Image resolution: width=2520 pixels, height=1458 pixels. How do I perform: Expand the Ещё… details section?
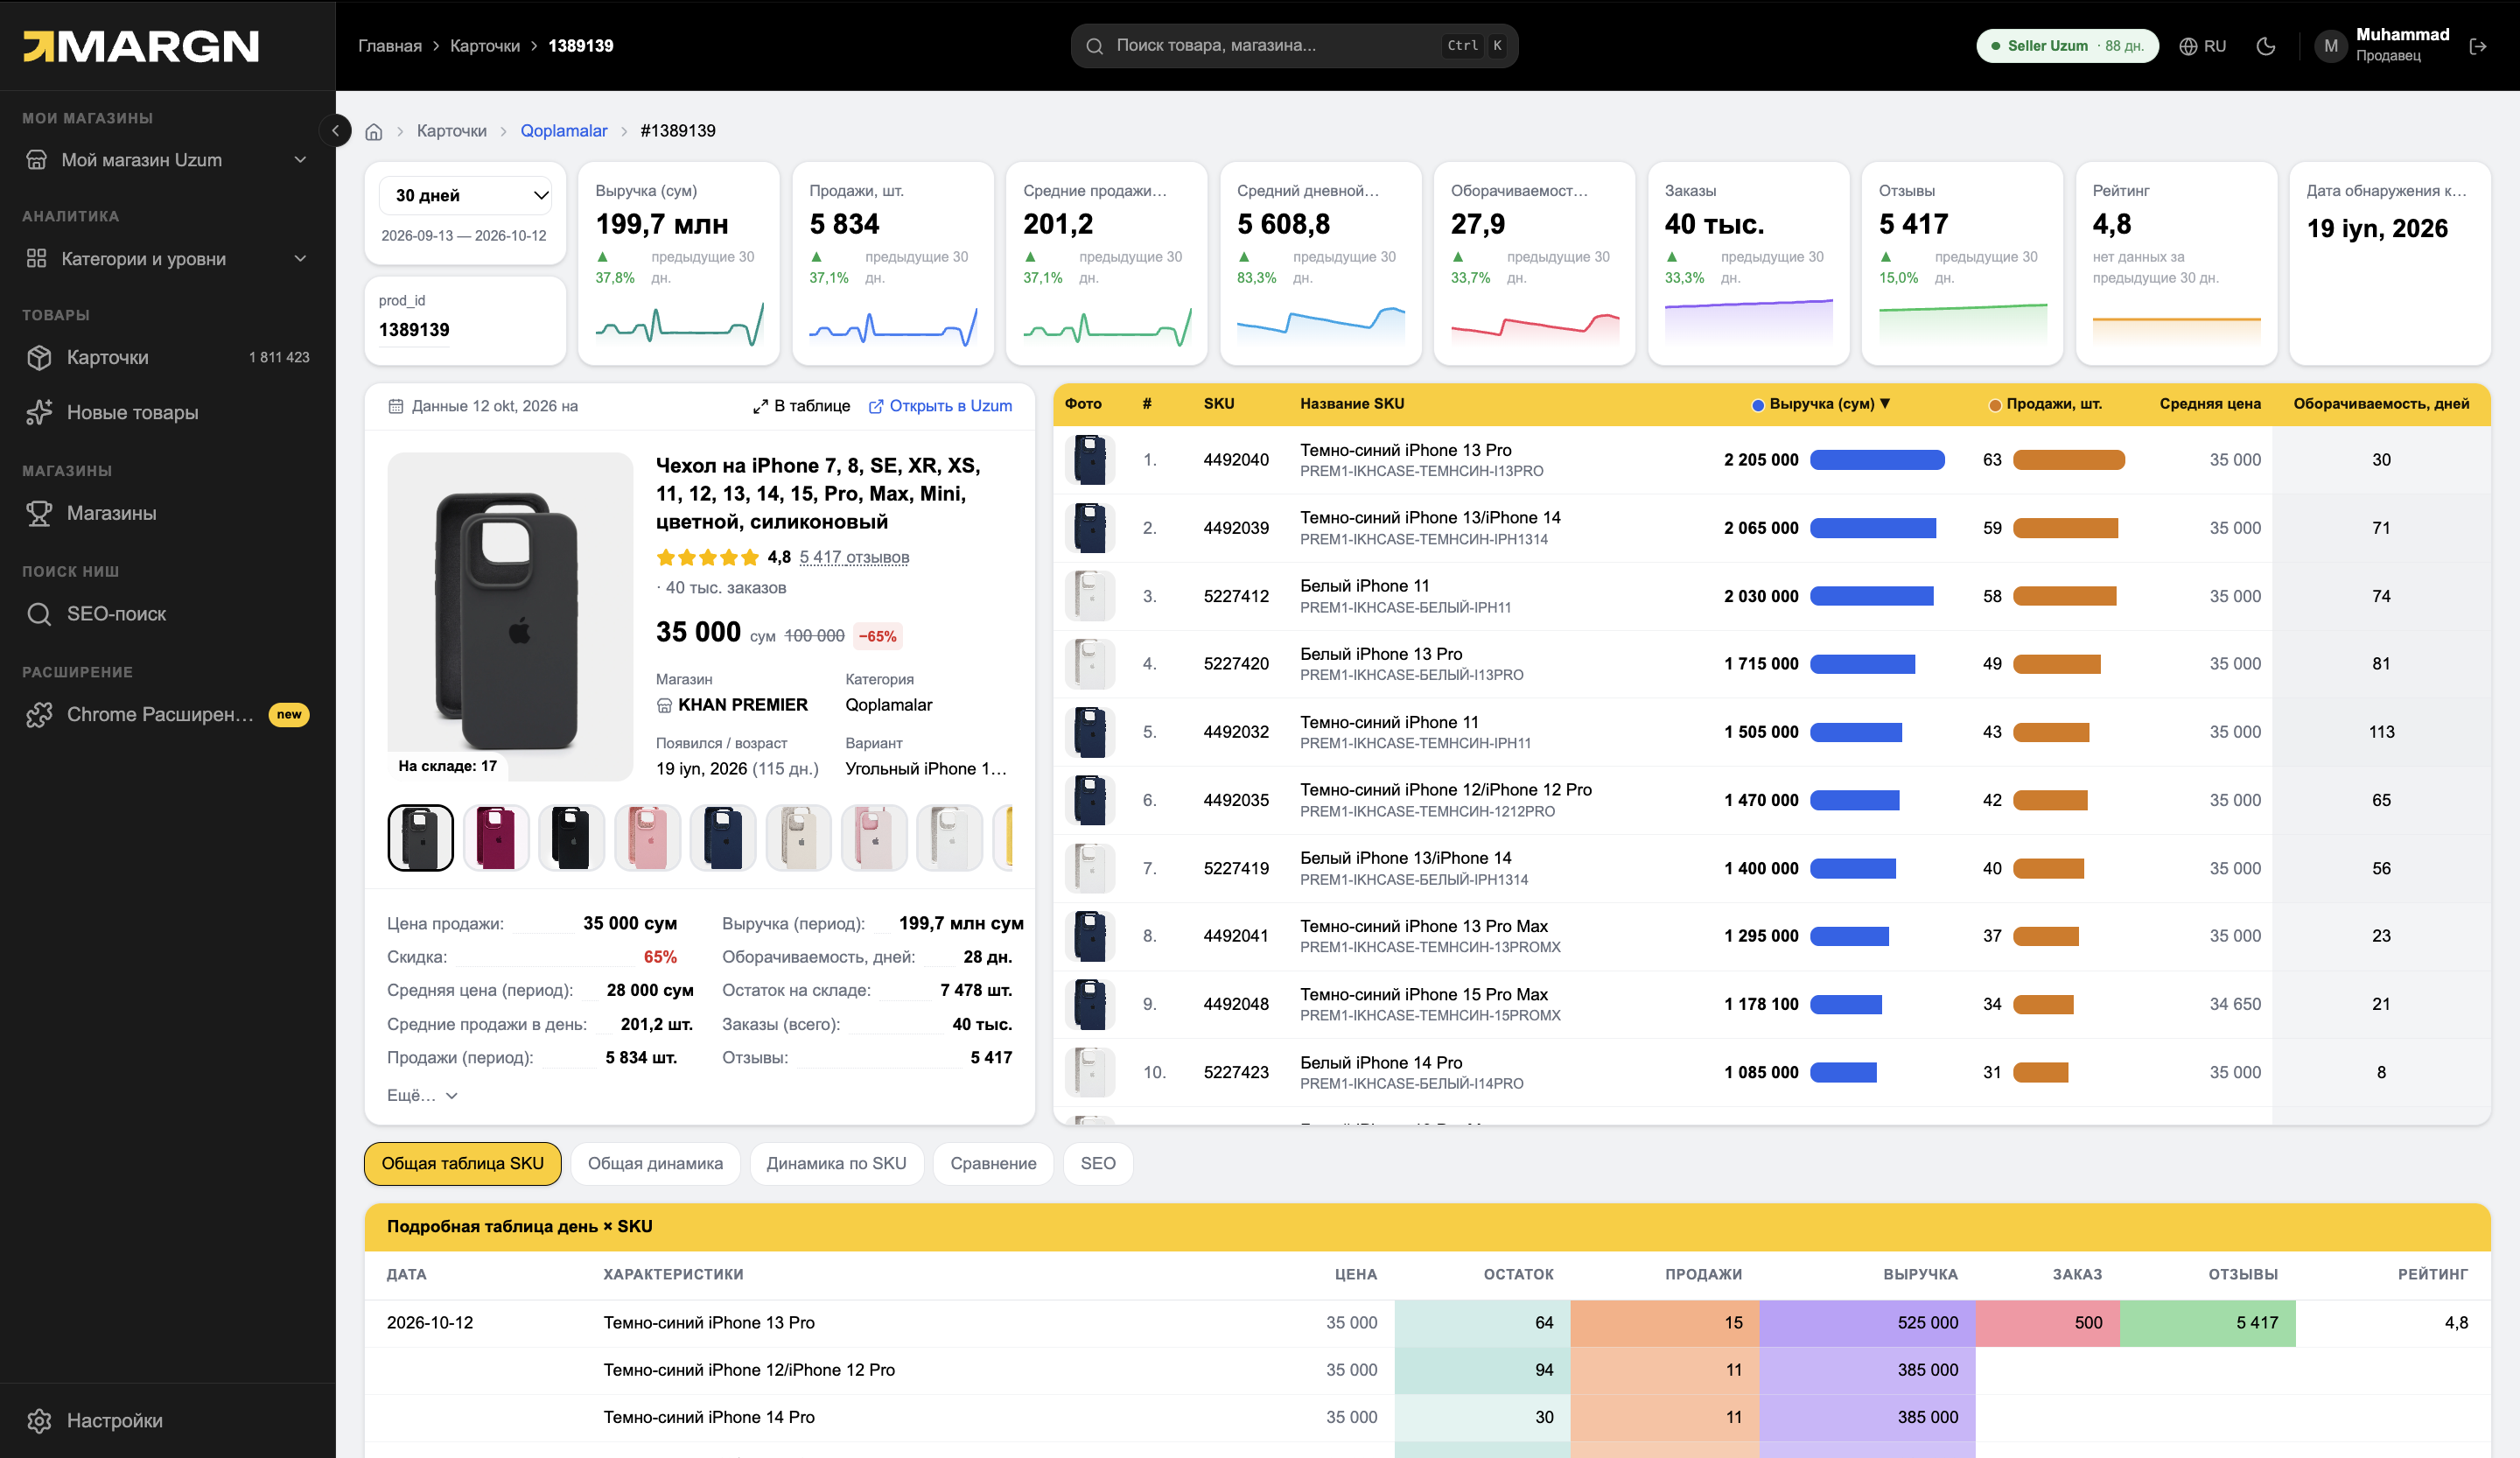click(x=422, y=1095)
